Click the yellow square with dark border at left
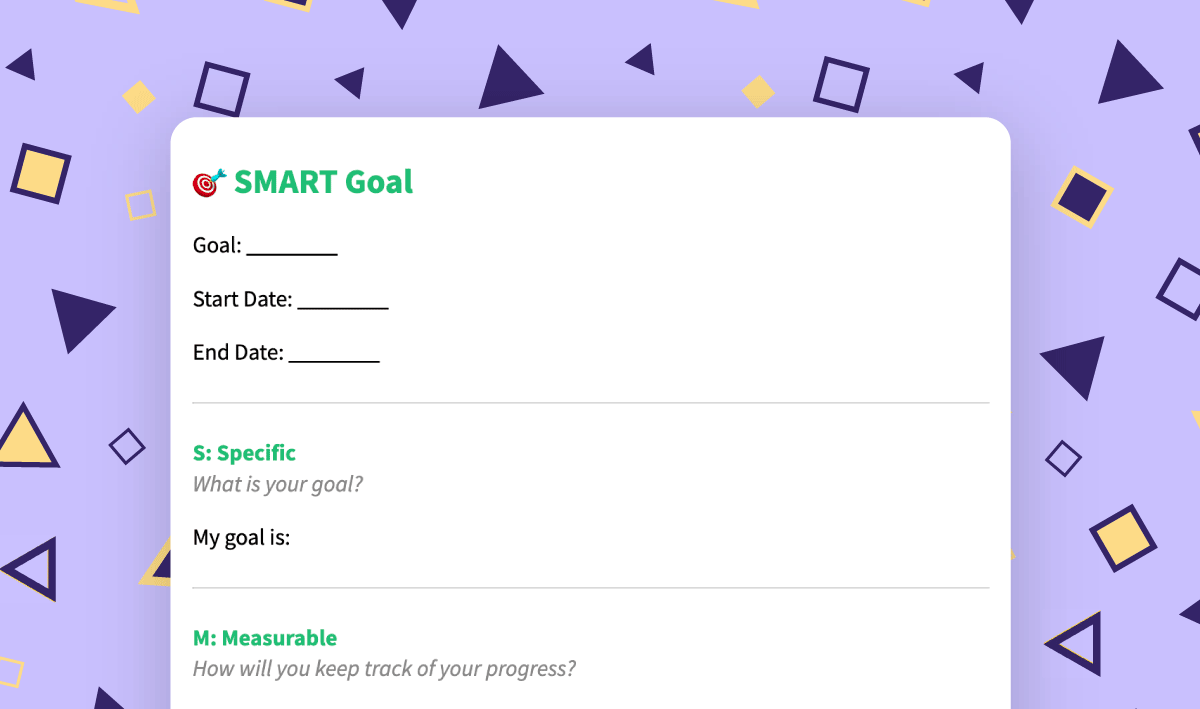 [40, 173]
